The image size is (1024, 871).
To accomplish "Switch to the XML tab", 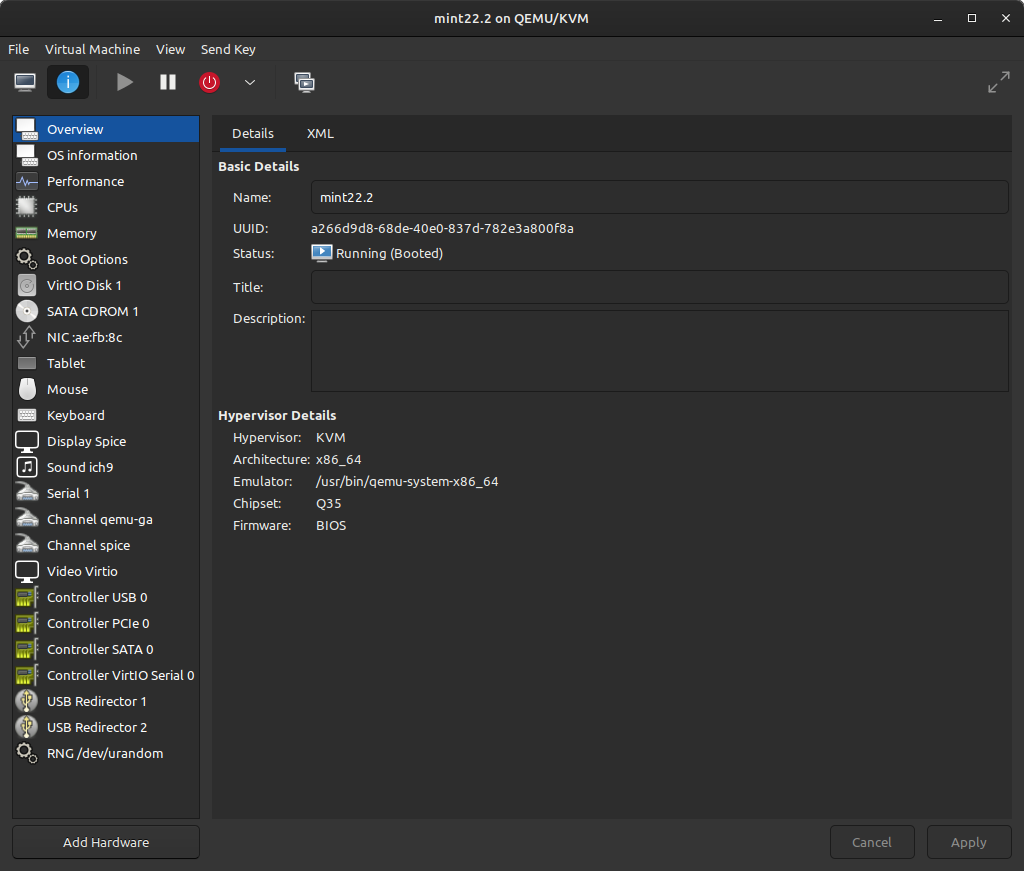I will (320, 133).
